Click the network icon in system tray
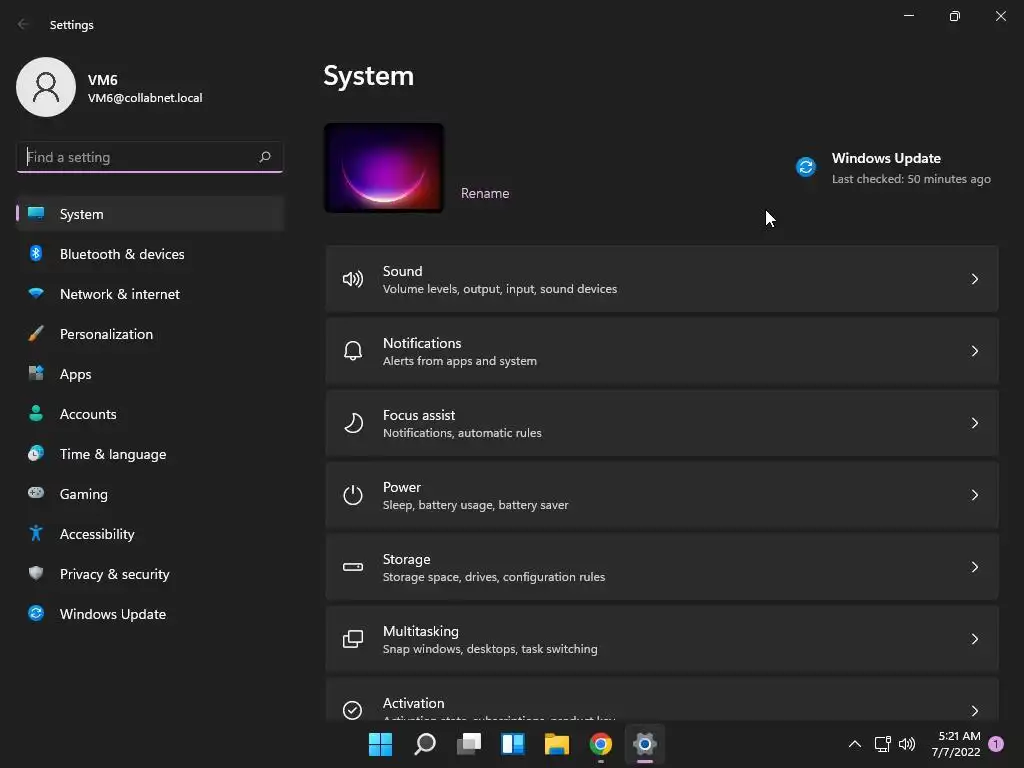The height and width of the screenshot is (768, 1024). pos(882,744)
